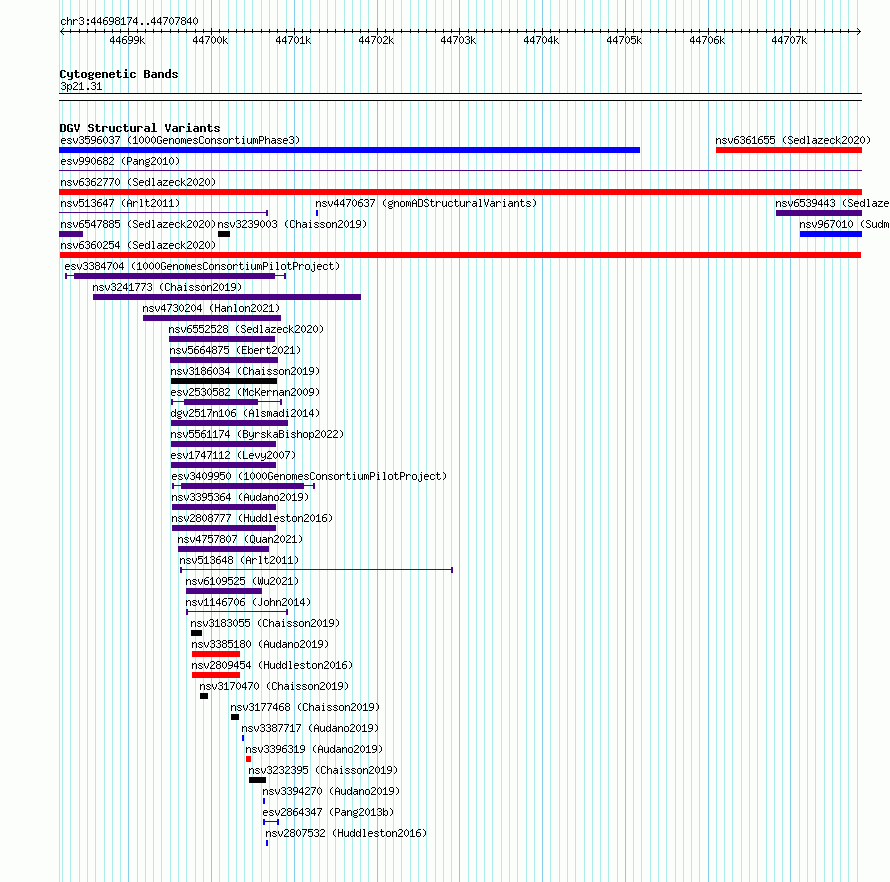This screenshot has width=890, height=882.
Task: Click the nsv3385180 red variant bar
Action: point(216,654)
